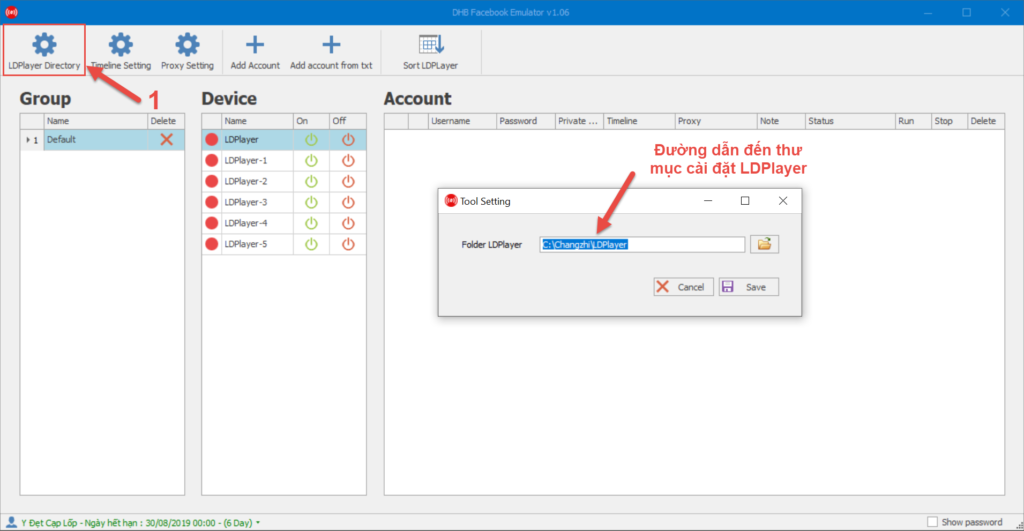The image size is (1024, 531).
Task: Click Stop column header
Action: click(x=949, y=121)
